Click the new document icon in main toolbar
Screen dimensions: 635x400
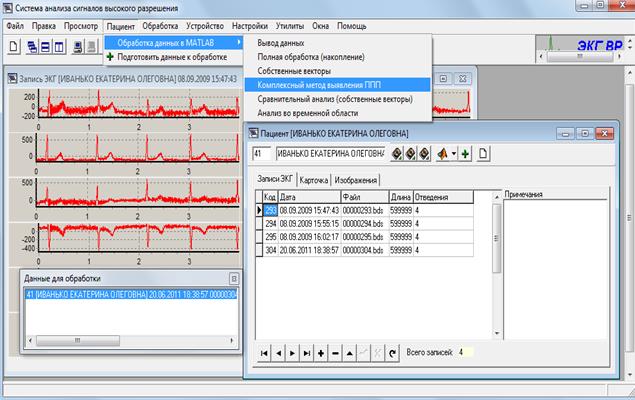pyautogui.click(x=14, y=47)
